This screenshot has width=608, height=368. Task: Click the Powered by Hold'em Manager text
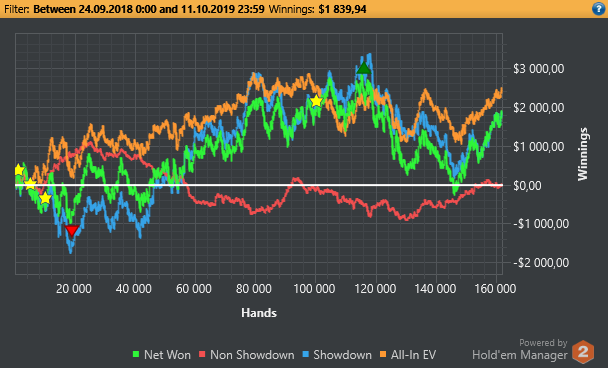(x=520, y=349)
